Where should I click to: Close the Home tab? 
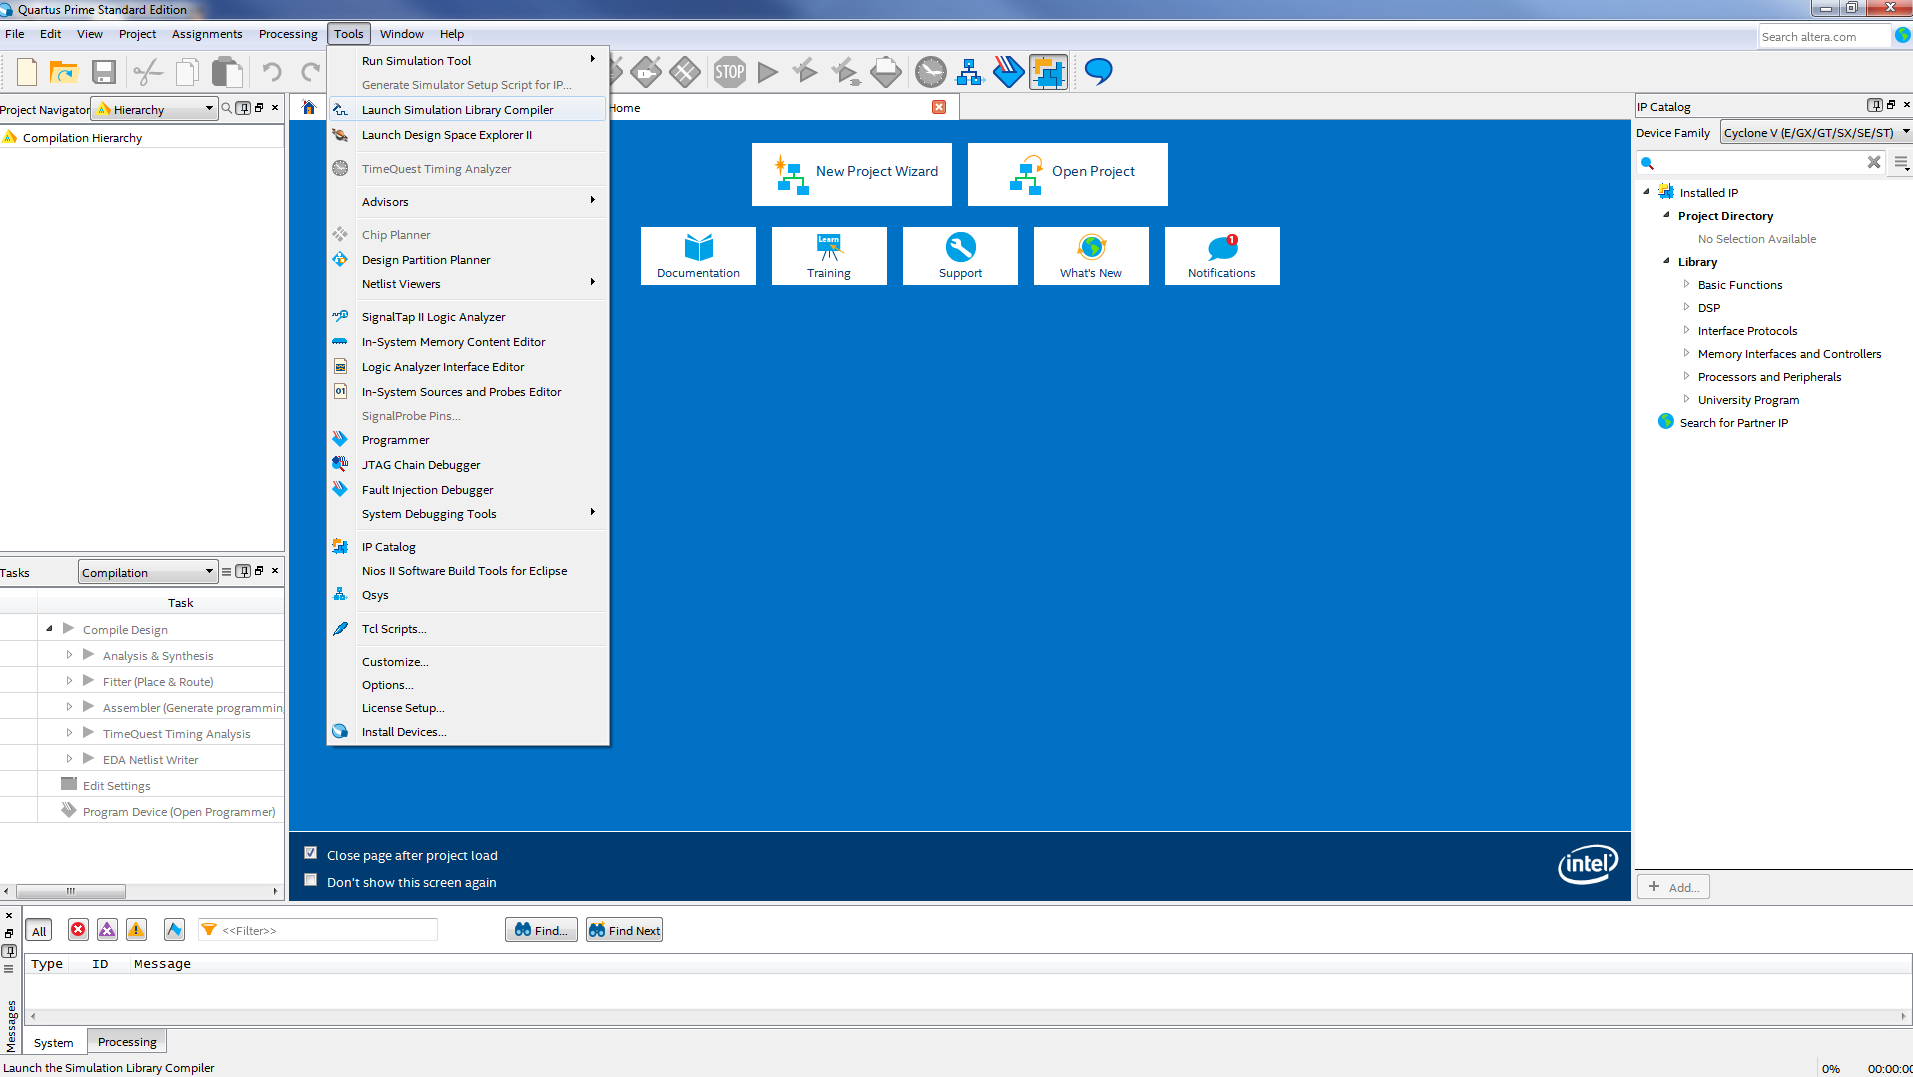tap(939, 107)
